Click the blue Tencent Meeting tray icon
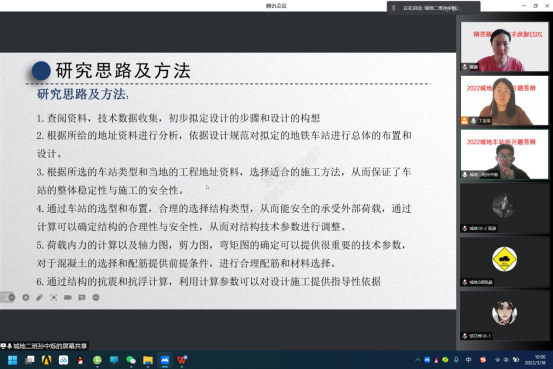This screenshot has height=369, width=553. pos(427,360)
